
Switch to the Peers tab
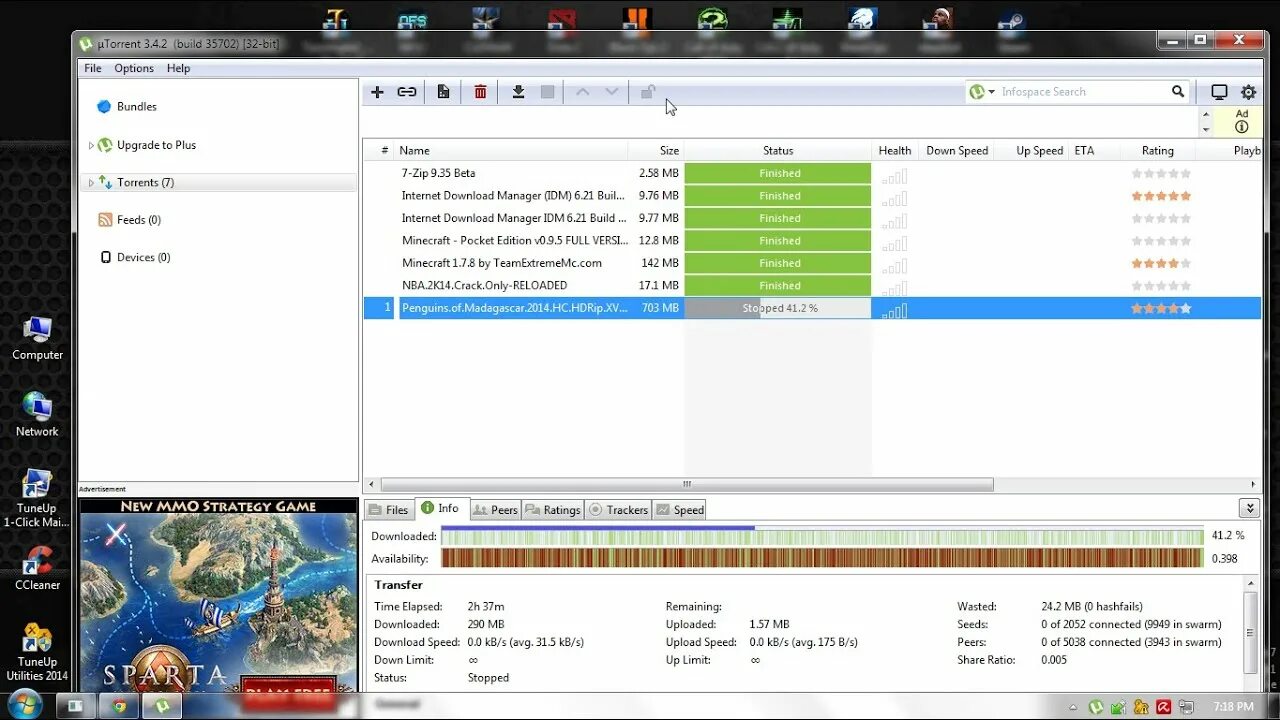[495, 510]
